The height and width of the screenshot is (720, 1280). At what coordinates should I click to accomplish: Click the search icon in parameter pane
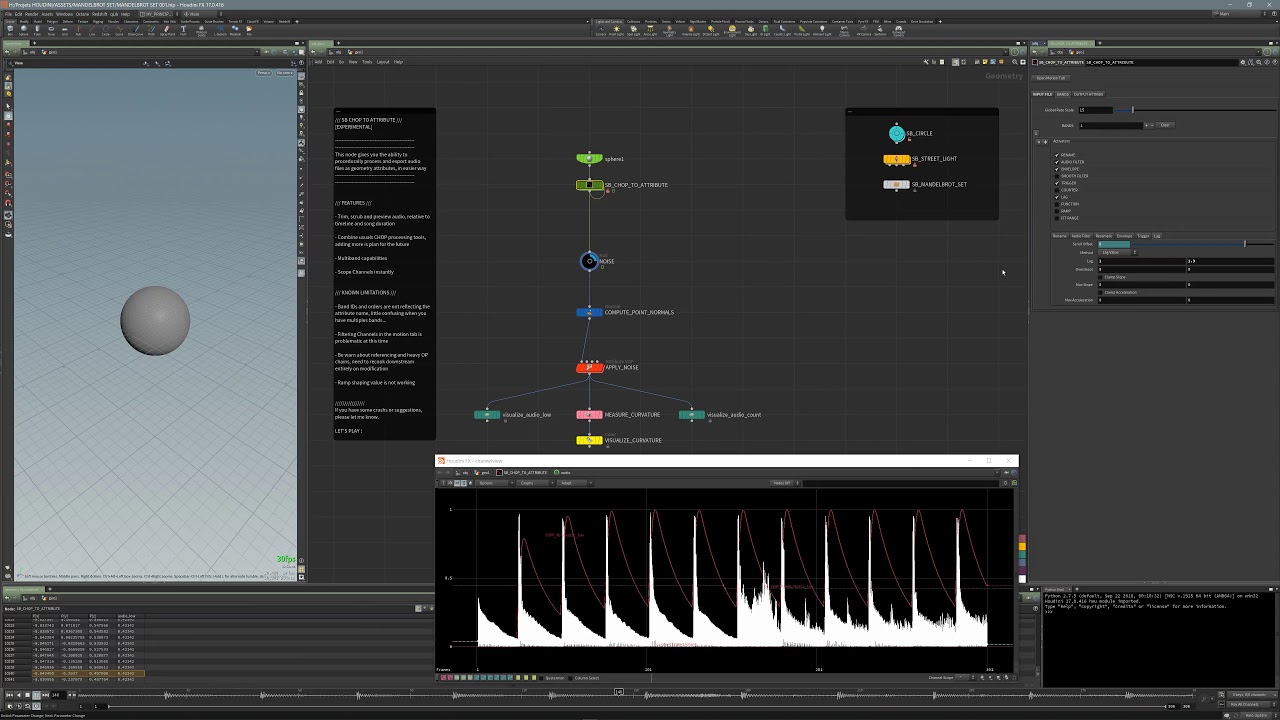click(x=1258, y=62)
